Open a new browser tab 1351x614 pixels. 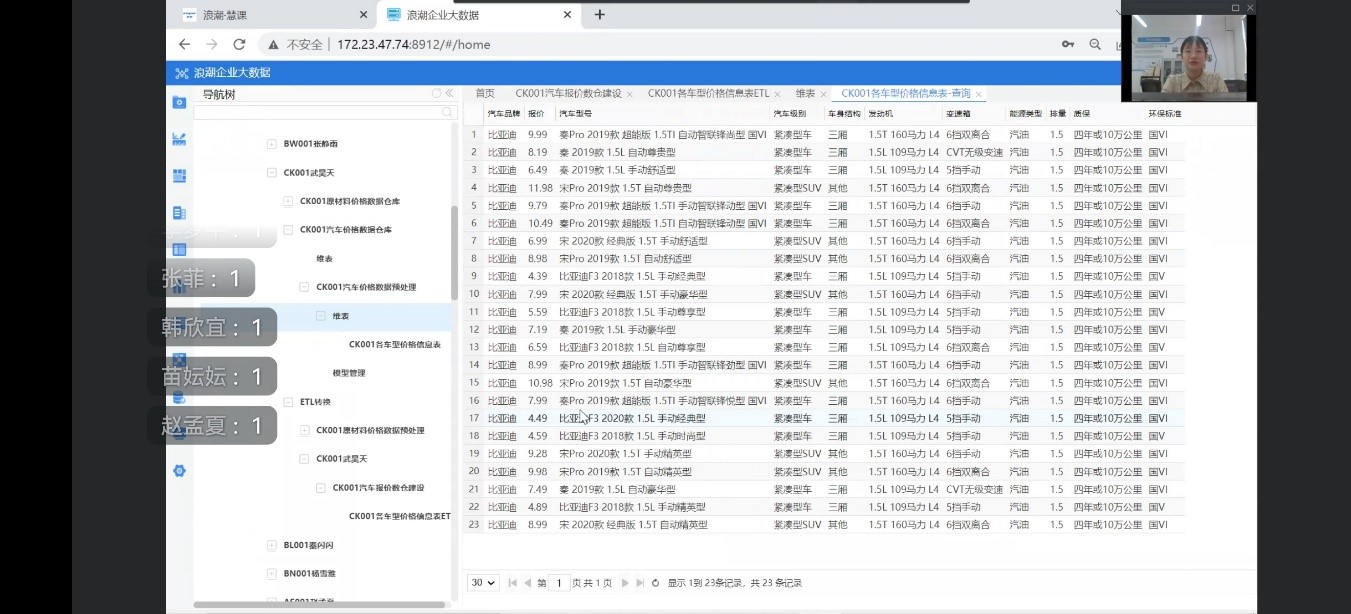(x=600, y=15)
